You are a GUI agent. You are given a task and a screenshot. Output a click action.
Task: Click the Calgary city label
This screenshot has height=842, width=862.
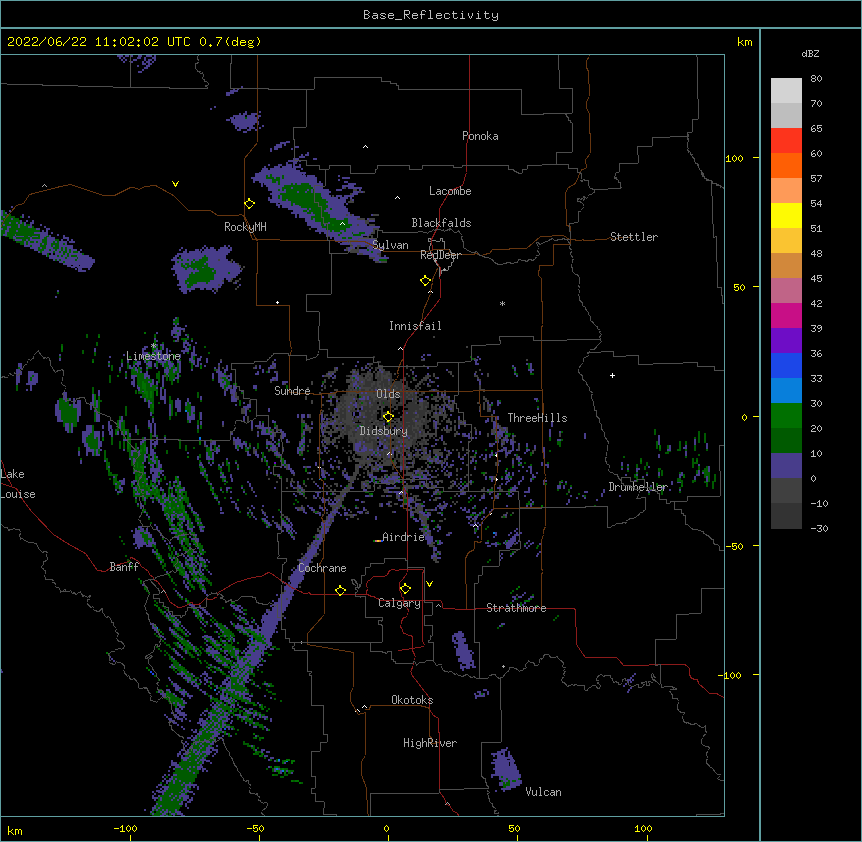pos(399,603)
